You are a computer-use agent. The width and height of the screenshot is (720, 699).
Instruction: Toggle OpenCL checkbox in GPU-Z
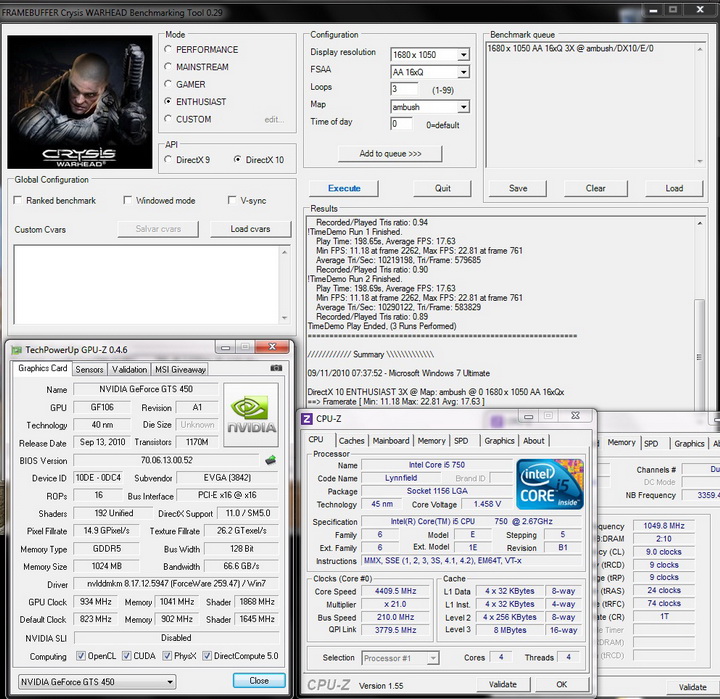pos(81,656)
